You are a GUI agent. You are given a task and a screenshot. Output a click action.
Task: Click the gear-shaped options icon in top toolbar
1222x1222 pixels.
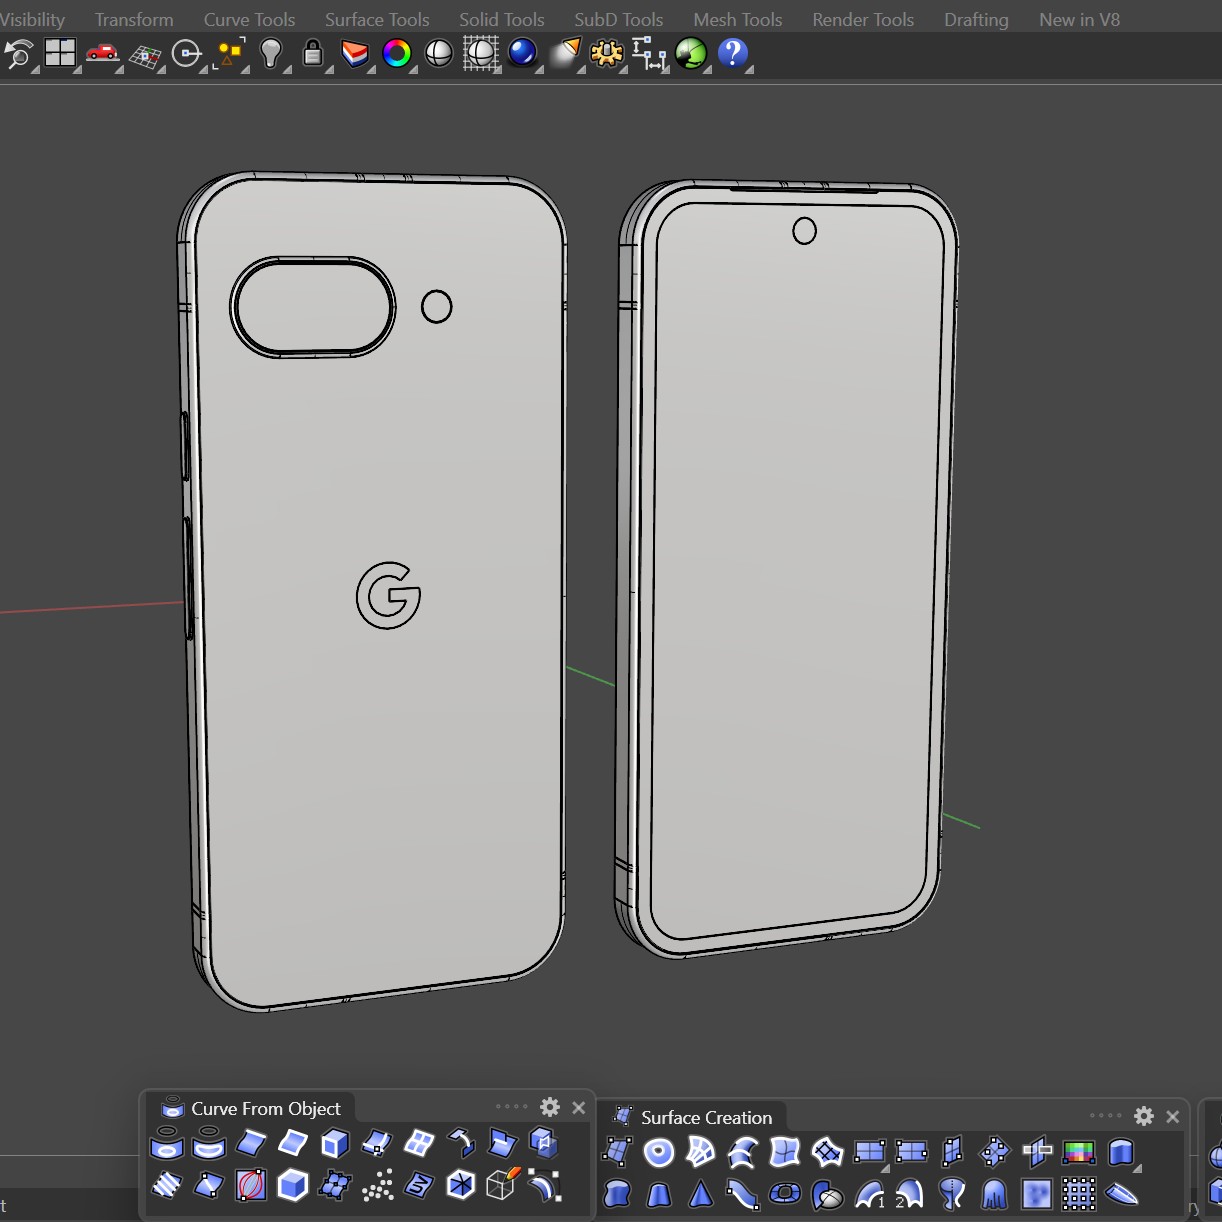607,54
